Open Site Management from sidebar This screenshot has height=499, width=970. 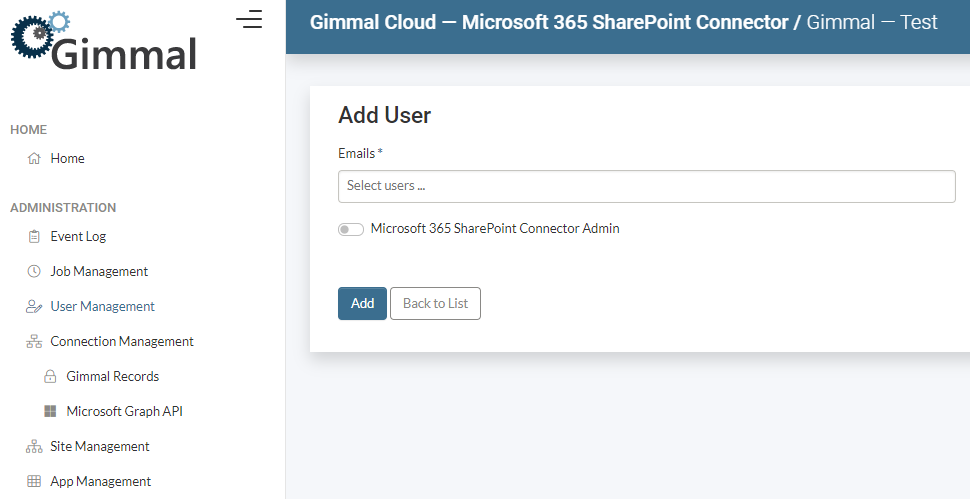click(x=100, y=447)
